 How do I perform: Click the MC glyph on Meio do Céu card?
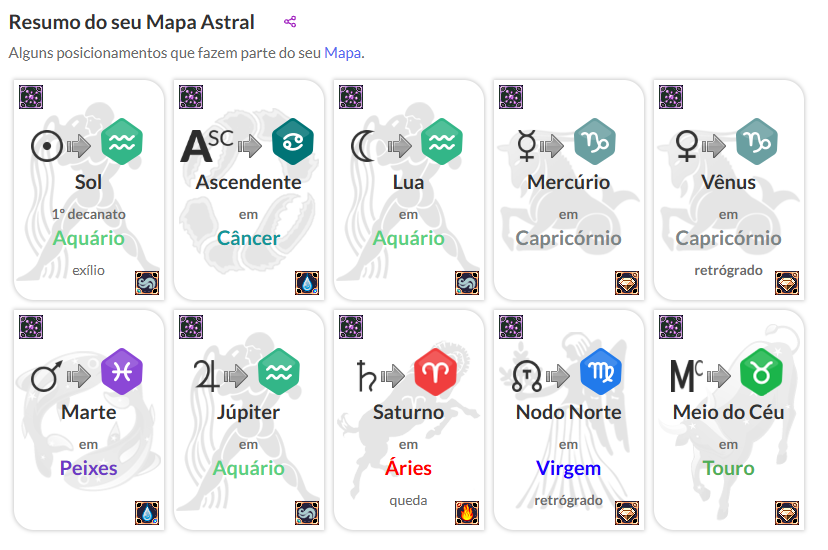686,376
